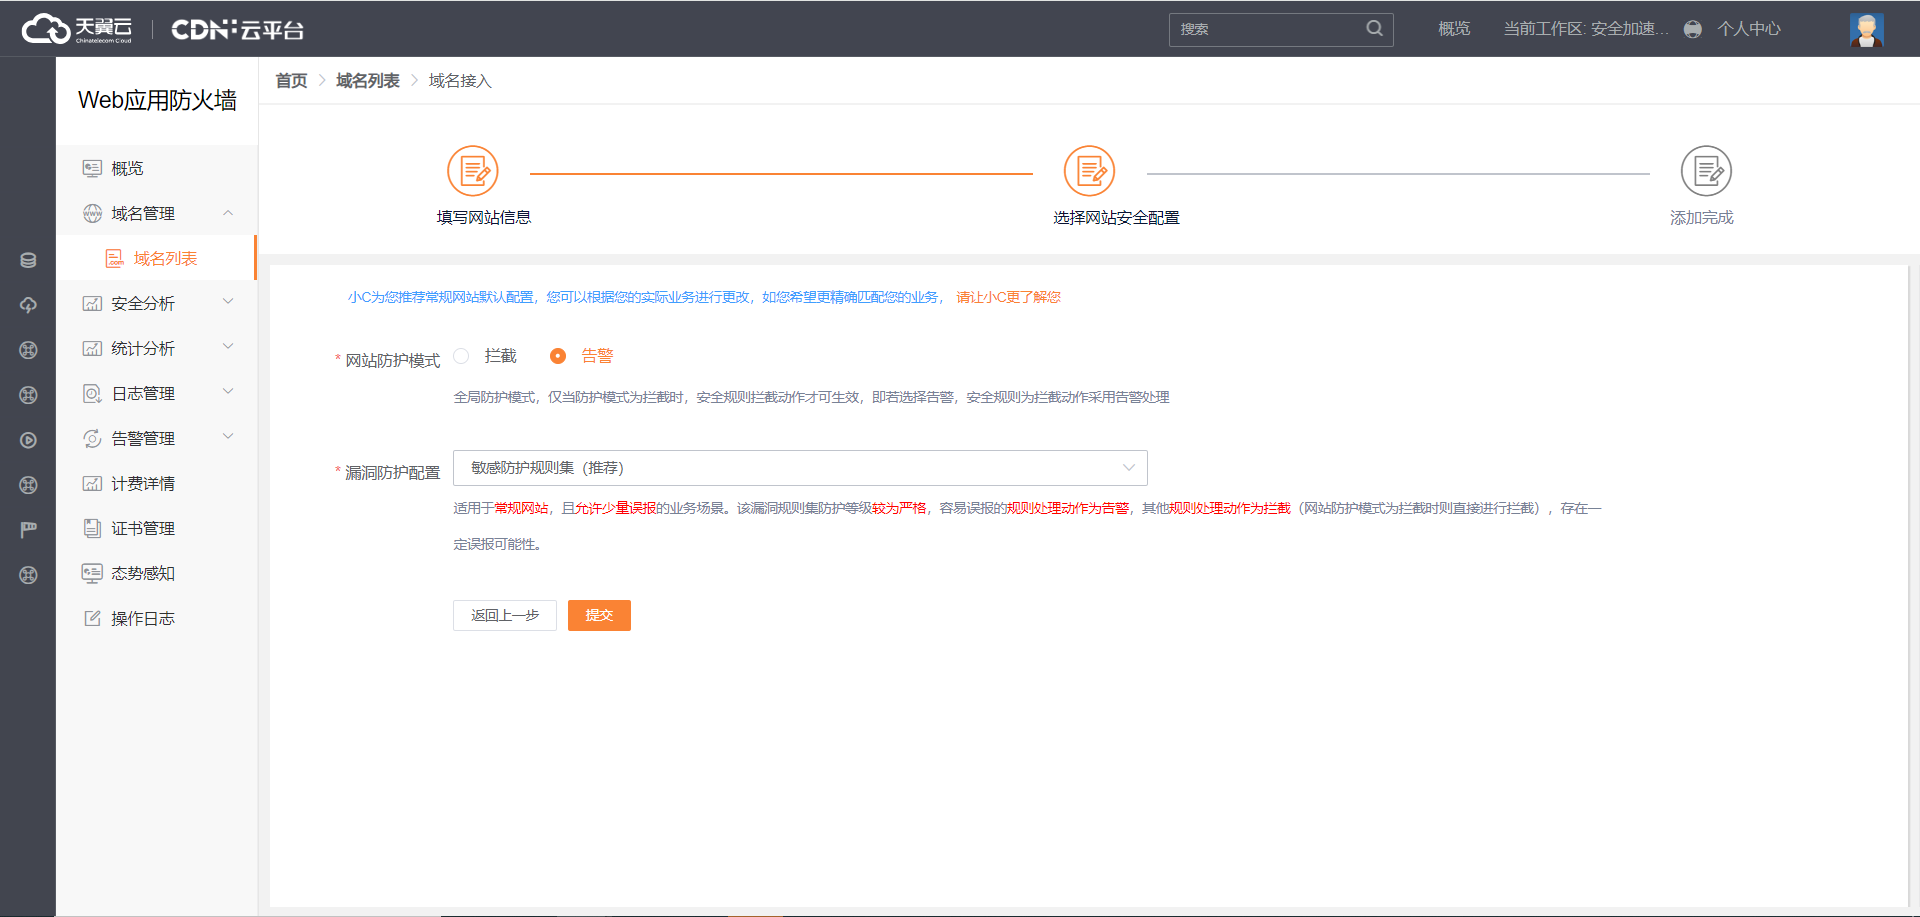Select the 告警 protection mode radio button
Viewport: 1920px width, 917px height.
coord(558,356)
